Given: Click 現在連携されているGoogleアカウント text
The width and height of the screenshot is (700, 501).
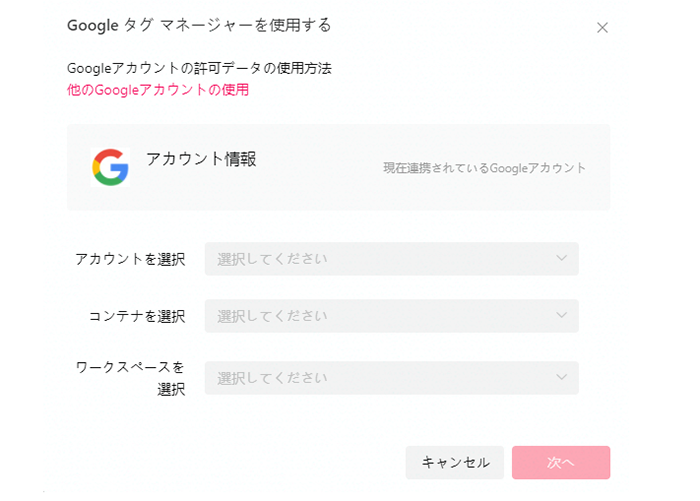Looking at the screenshot, I should (484, 168).
